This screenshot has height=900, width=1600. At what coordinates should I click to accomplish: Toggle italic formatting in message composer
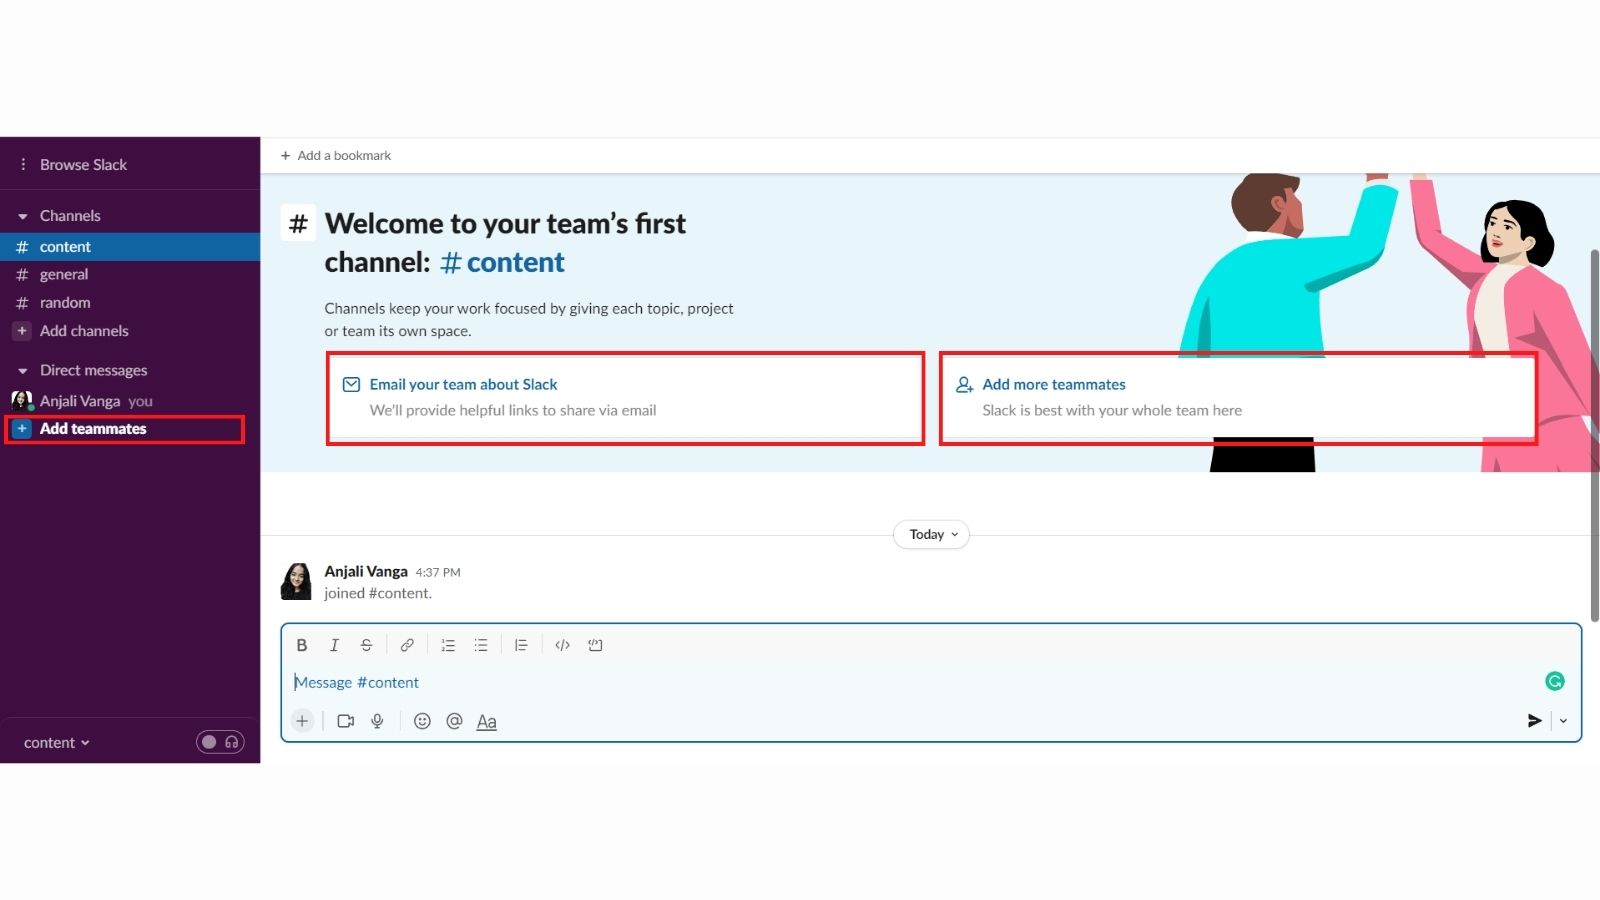click(x=334, y=645)
